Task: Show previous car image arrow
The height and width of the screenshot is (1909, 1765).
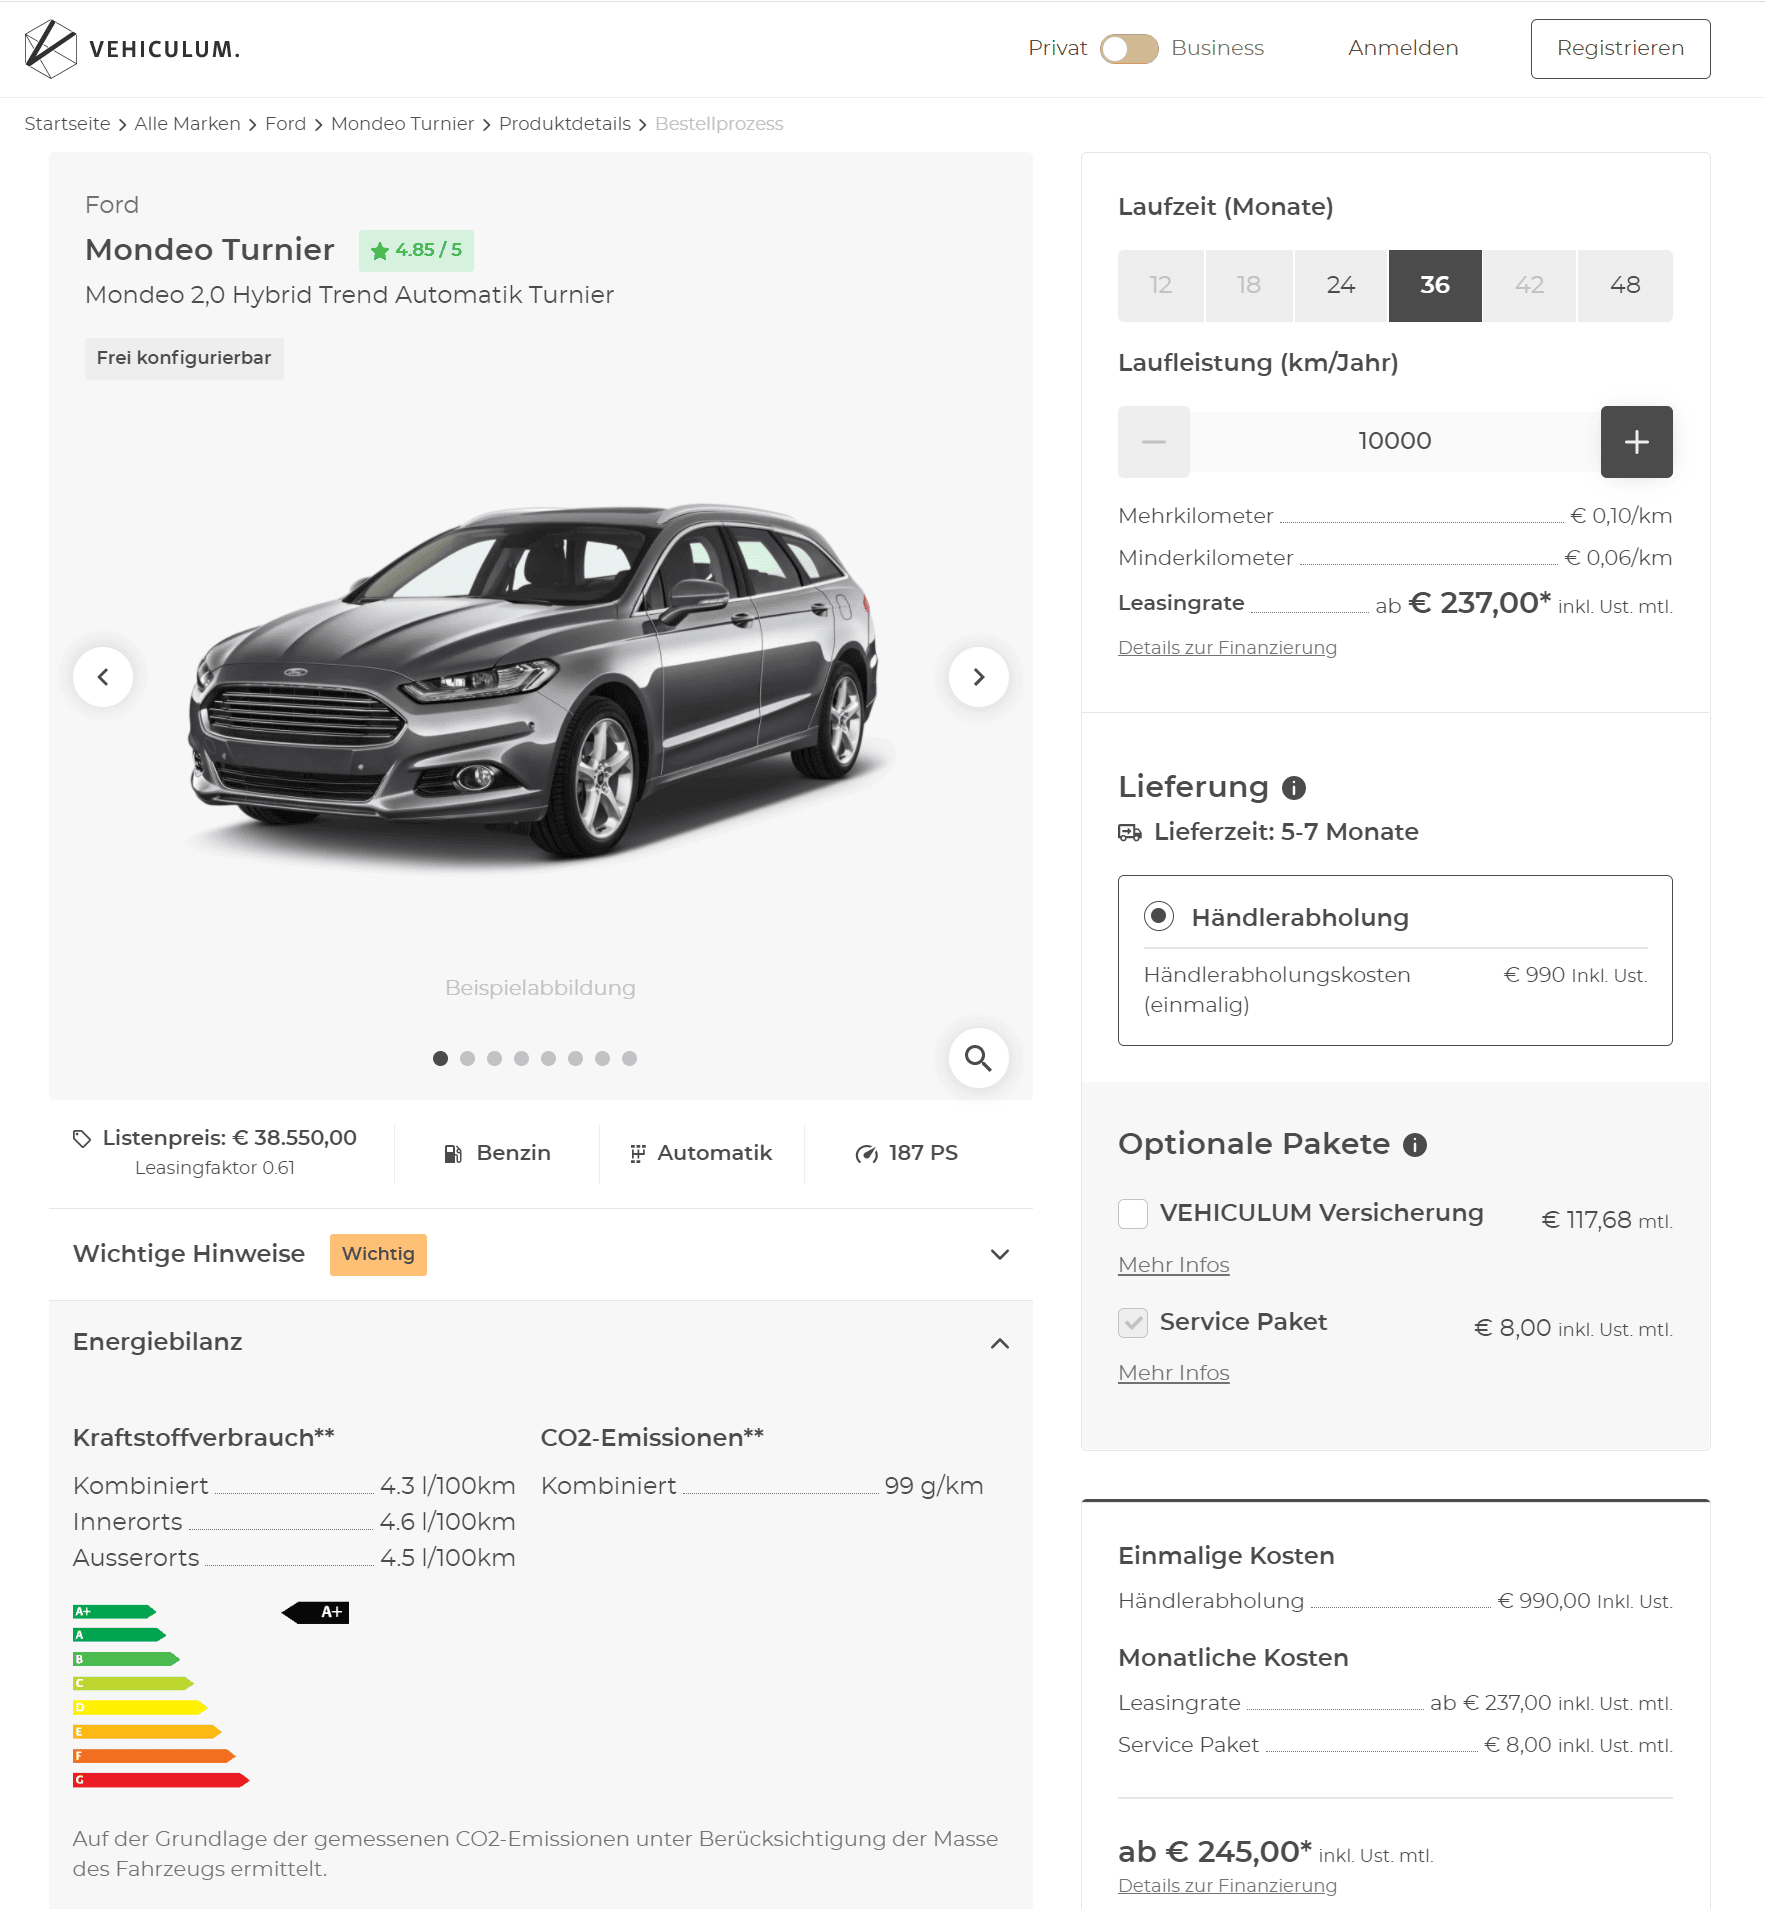Action: point(103,677)
